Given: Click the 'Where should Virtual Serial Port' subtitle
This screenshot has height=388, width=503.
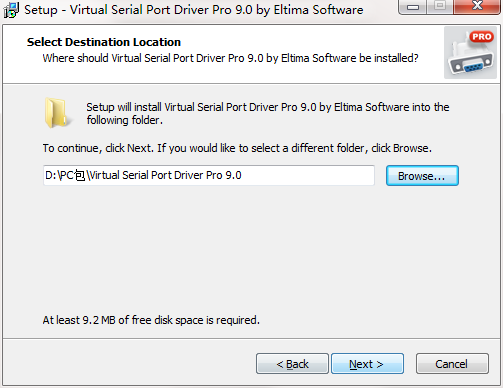Looking at the screenshot, I should click(x=230, y=58).
